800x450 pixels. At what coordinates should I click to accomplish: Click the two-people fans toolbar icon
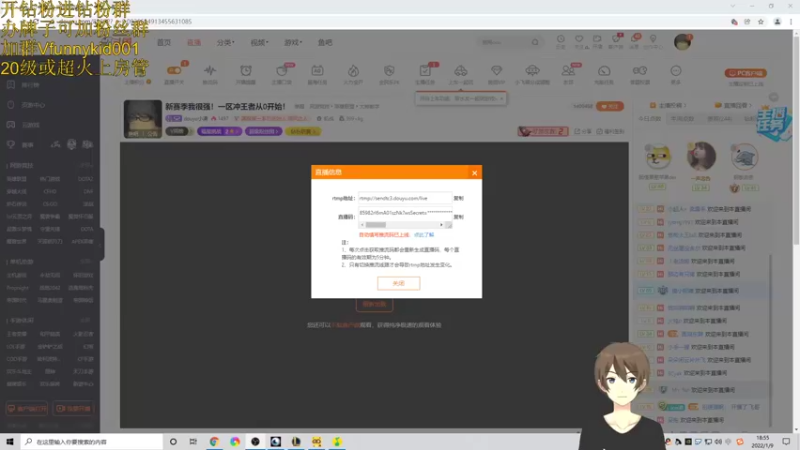pyautogui.click(x=568, y=70)
